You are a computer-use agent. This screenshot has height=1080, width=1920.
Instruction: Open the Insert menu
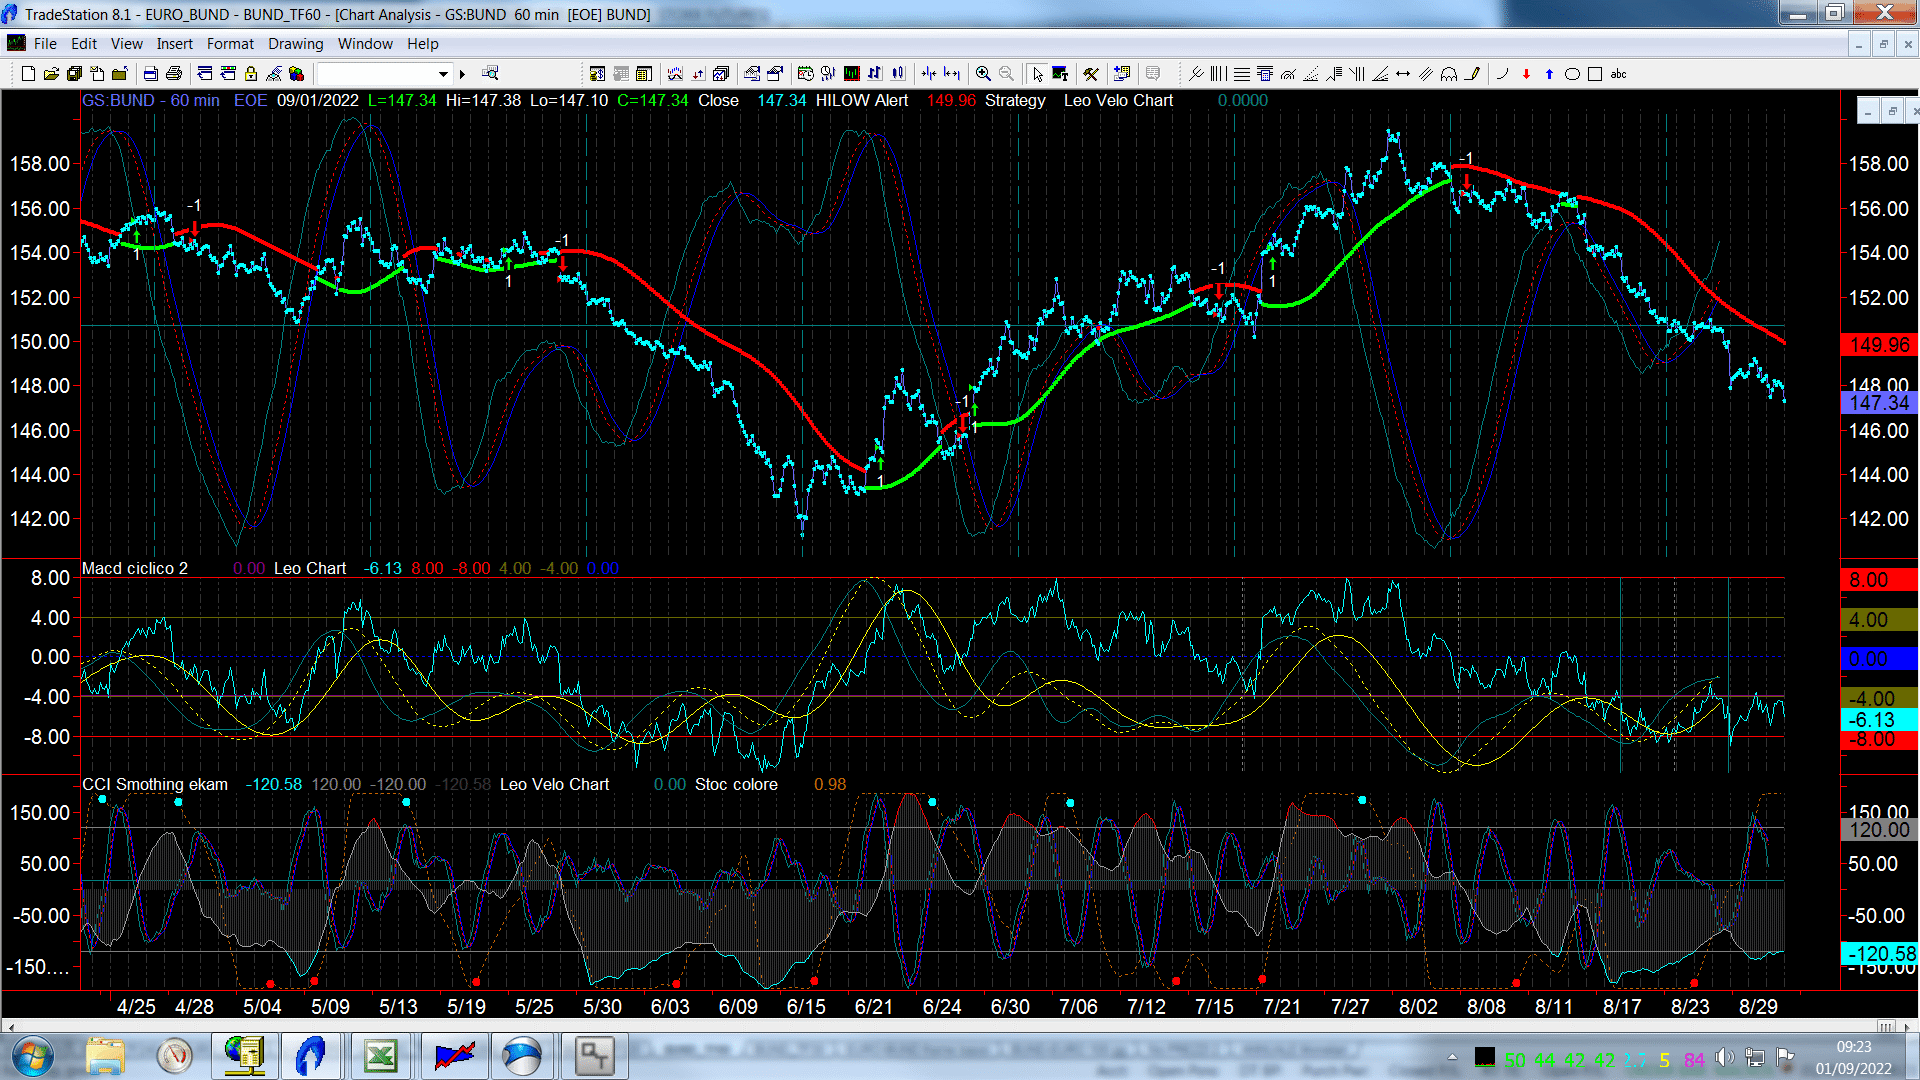click(174, 44)
